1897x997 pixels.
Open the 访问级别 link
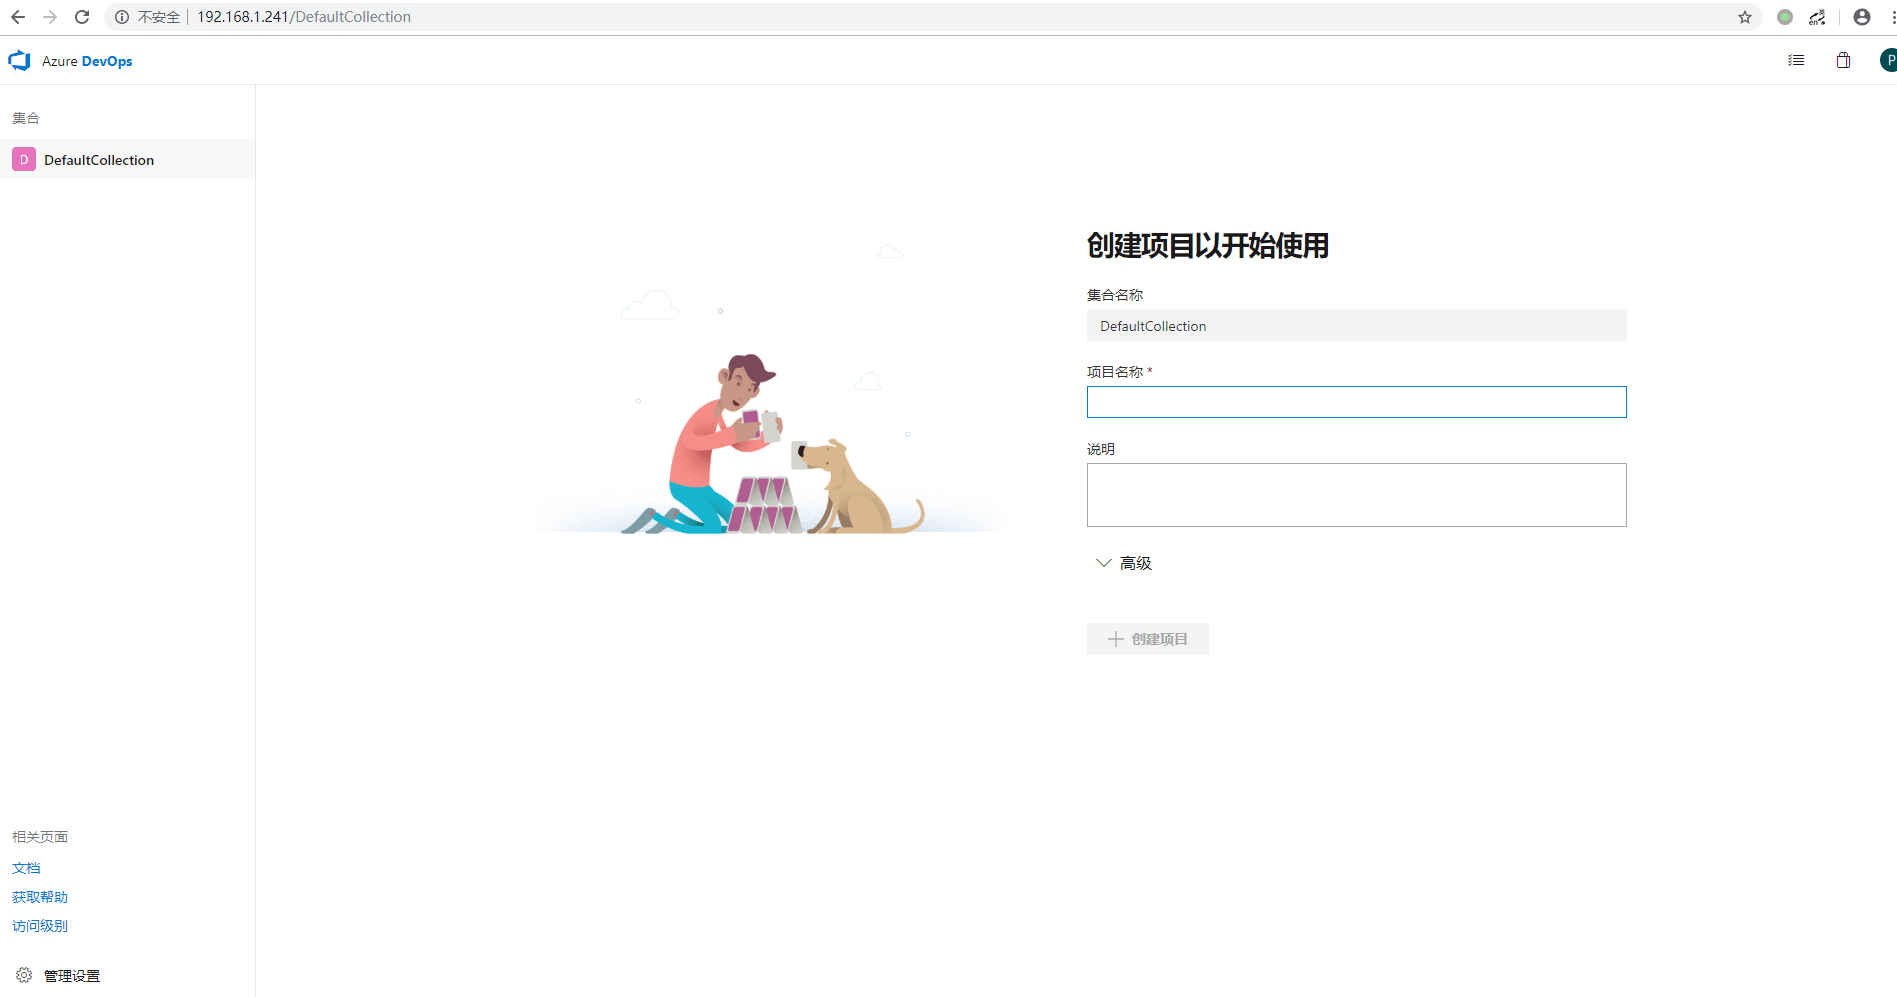click(40, 926)
